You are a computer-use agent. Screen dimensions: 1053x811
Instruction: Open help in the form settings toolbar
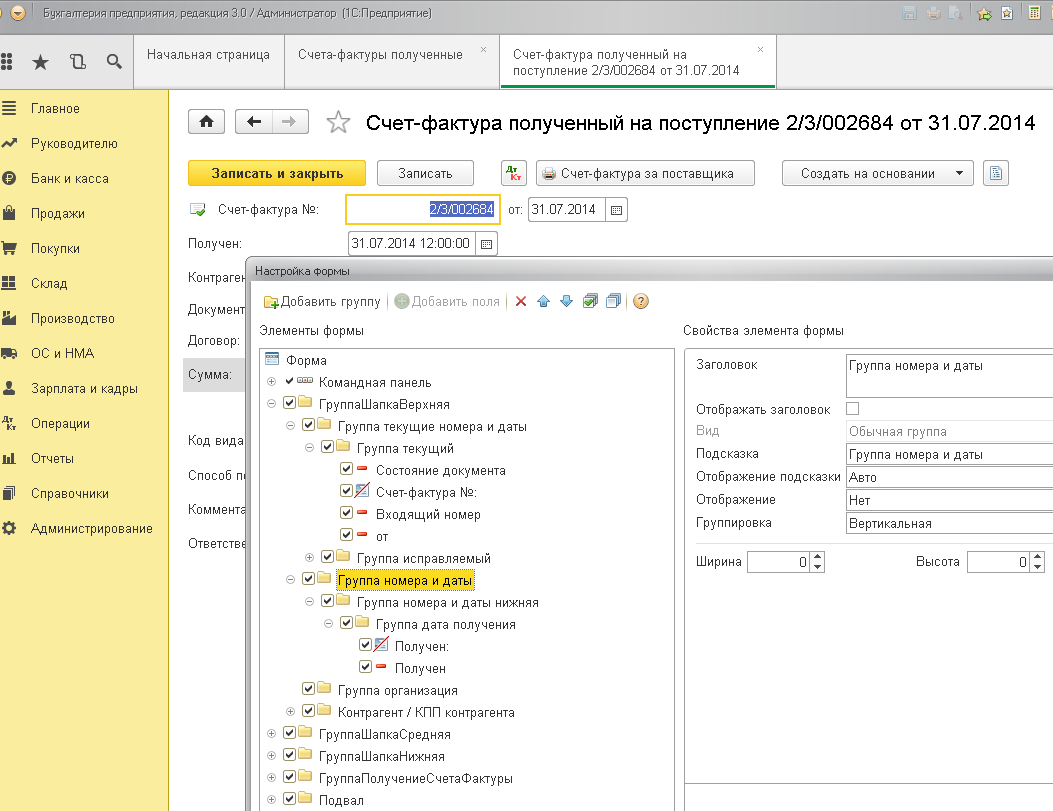640,301
